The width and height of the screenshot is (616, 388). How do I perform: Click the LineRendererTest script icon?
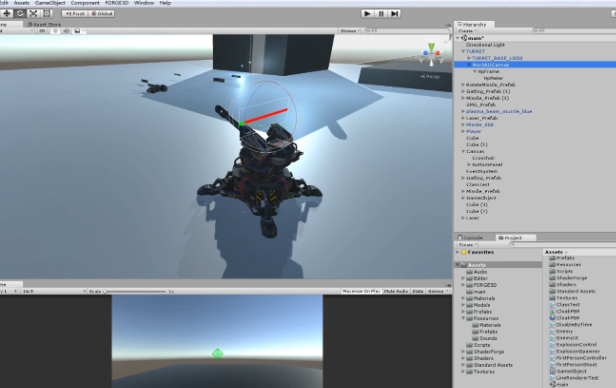point(552,378)
